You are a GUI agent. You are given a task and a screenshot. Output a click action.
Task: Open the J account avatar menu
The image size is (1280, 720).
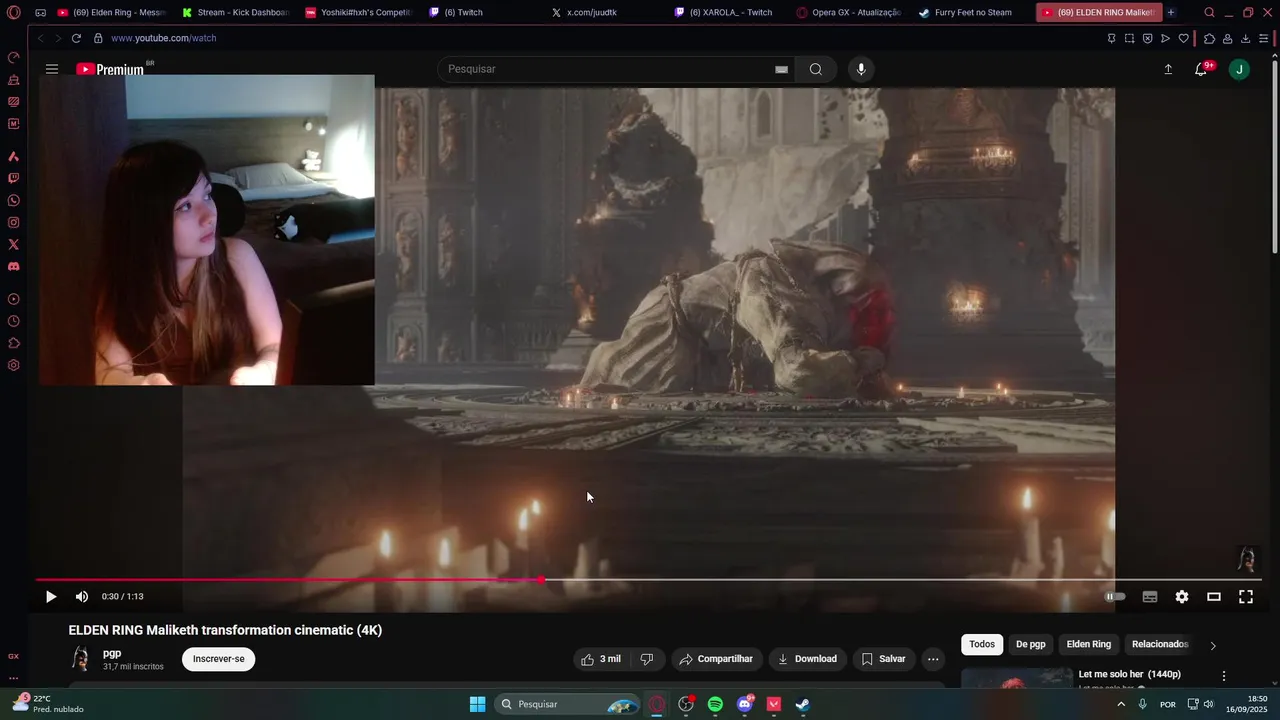tap(1239, 69)
